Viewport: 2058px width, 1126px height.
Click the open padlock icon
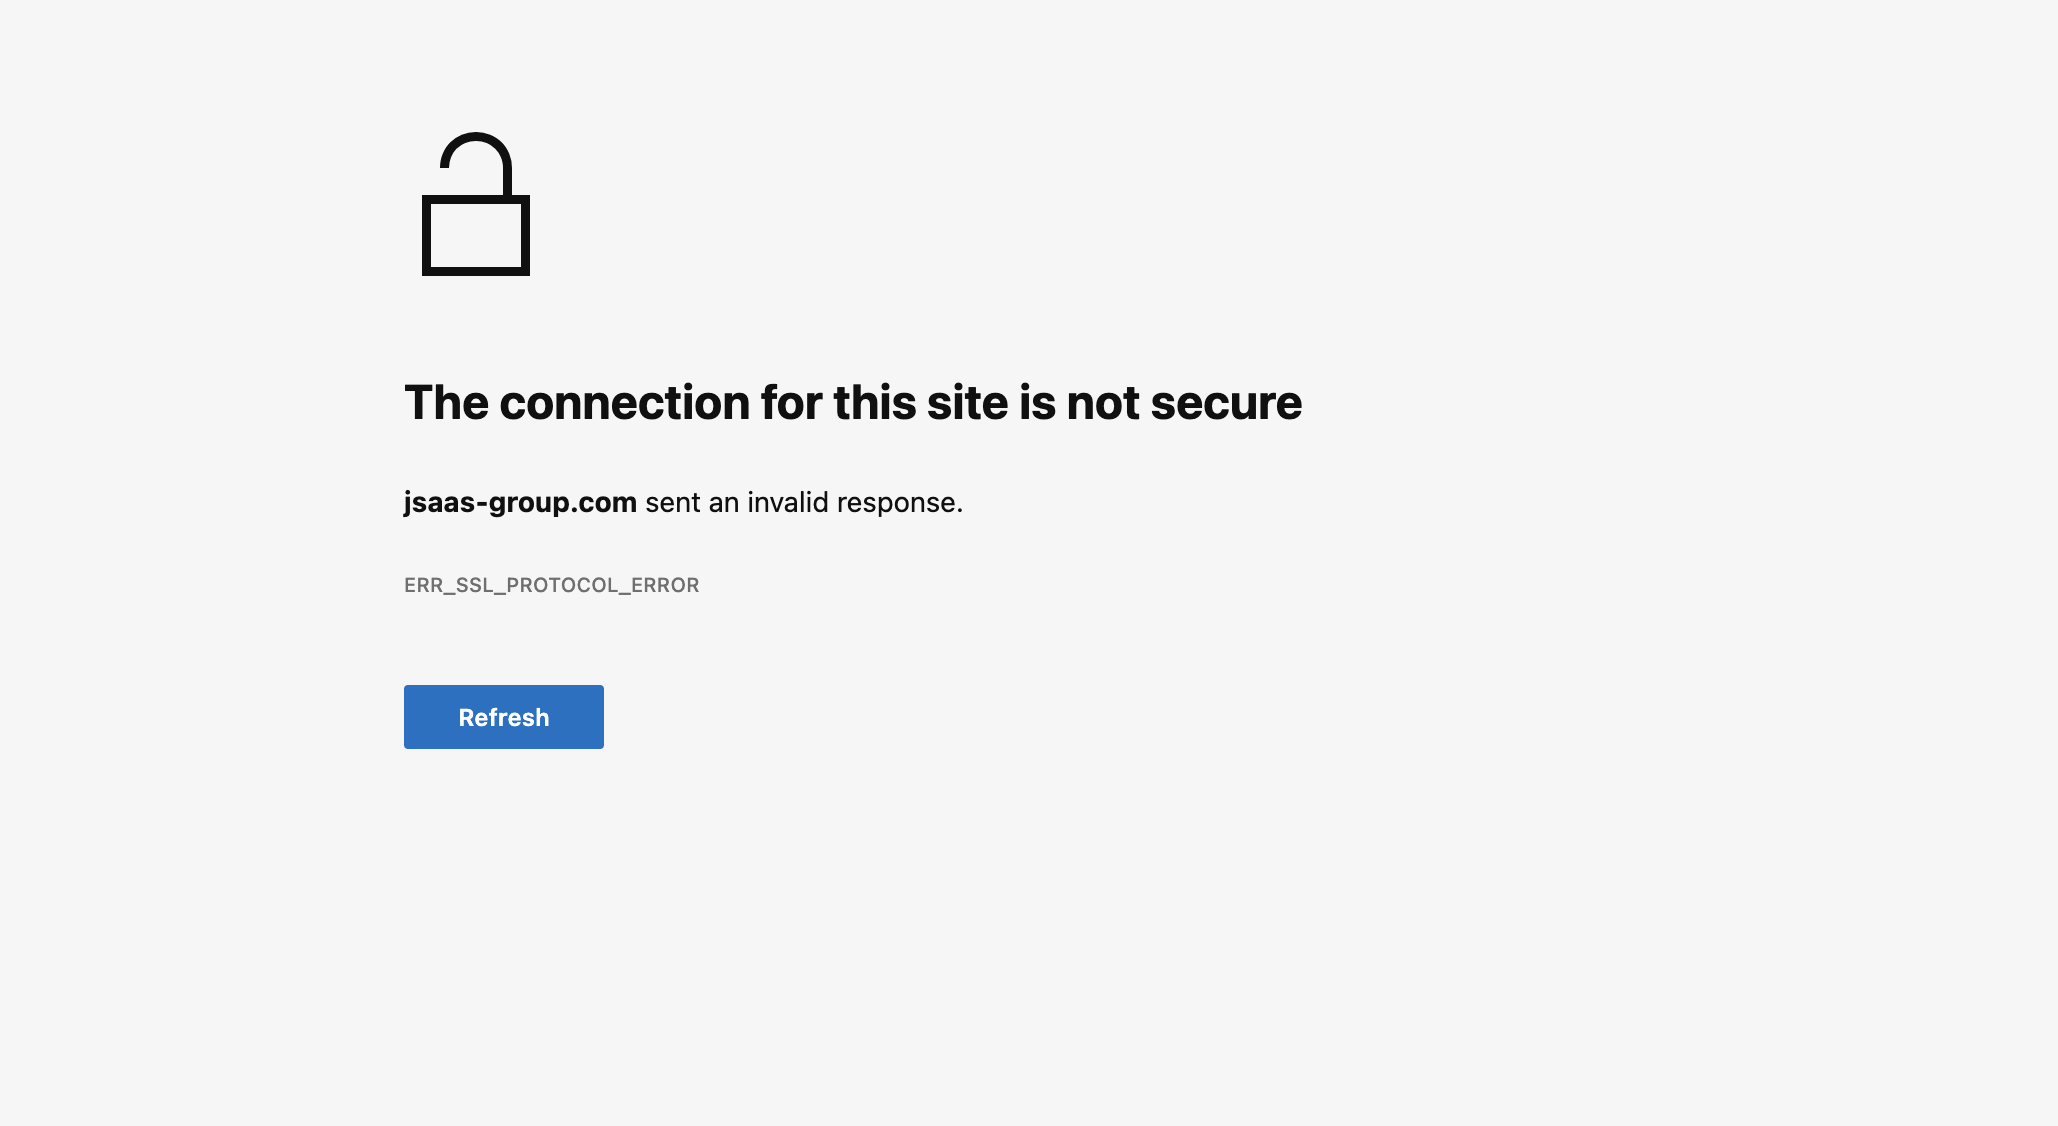pyautogui.click(x=476, y=204)
